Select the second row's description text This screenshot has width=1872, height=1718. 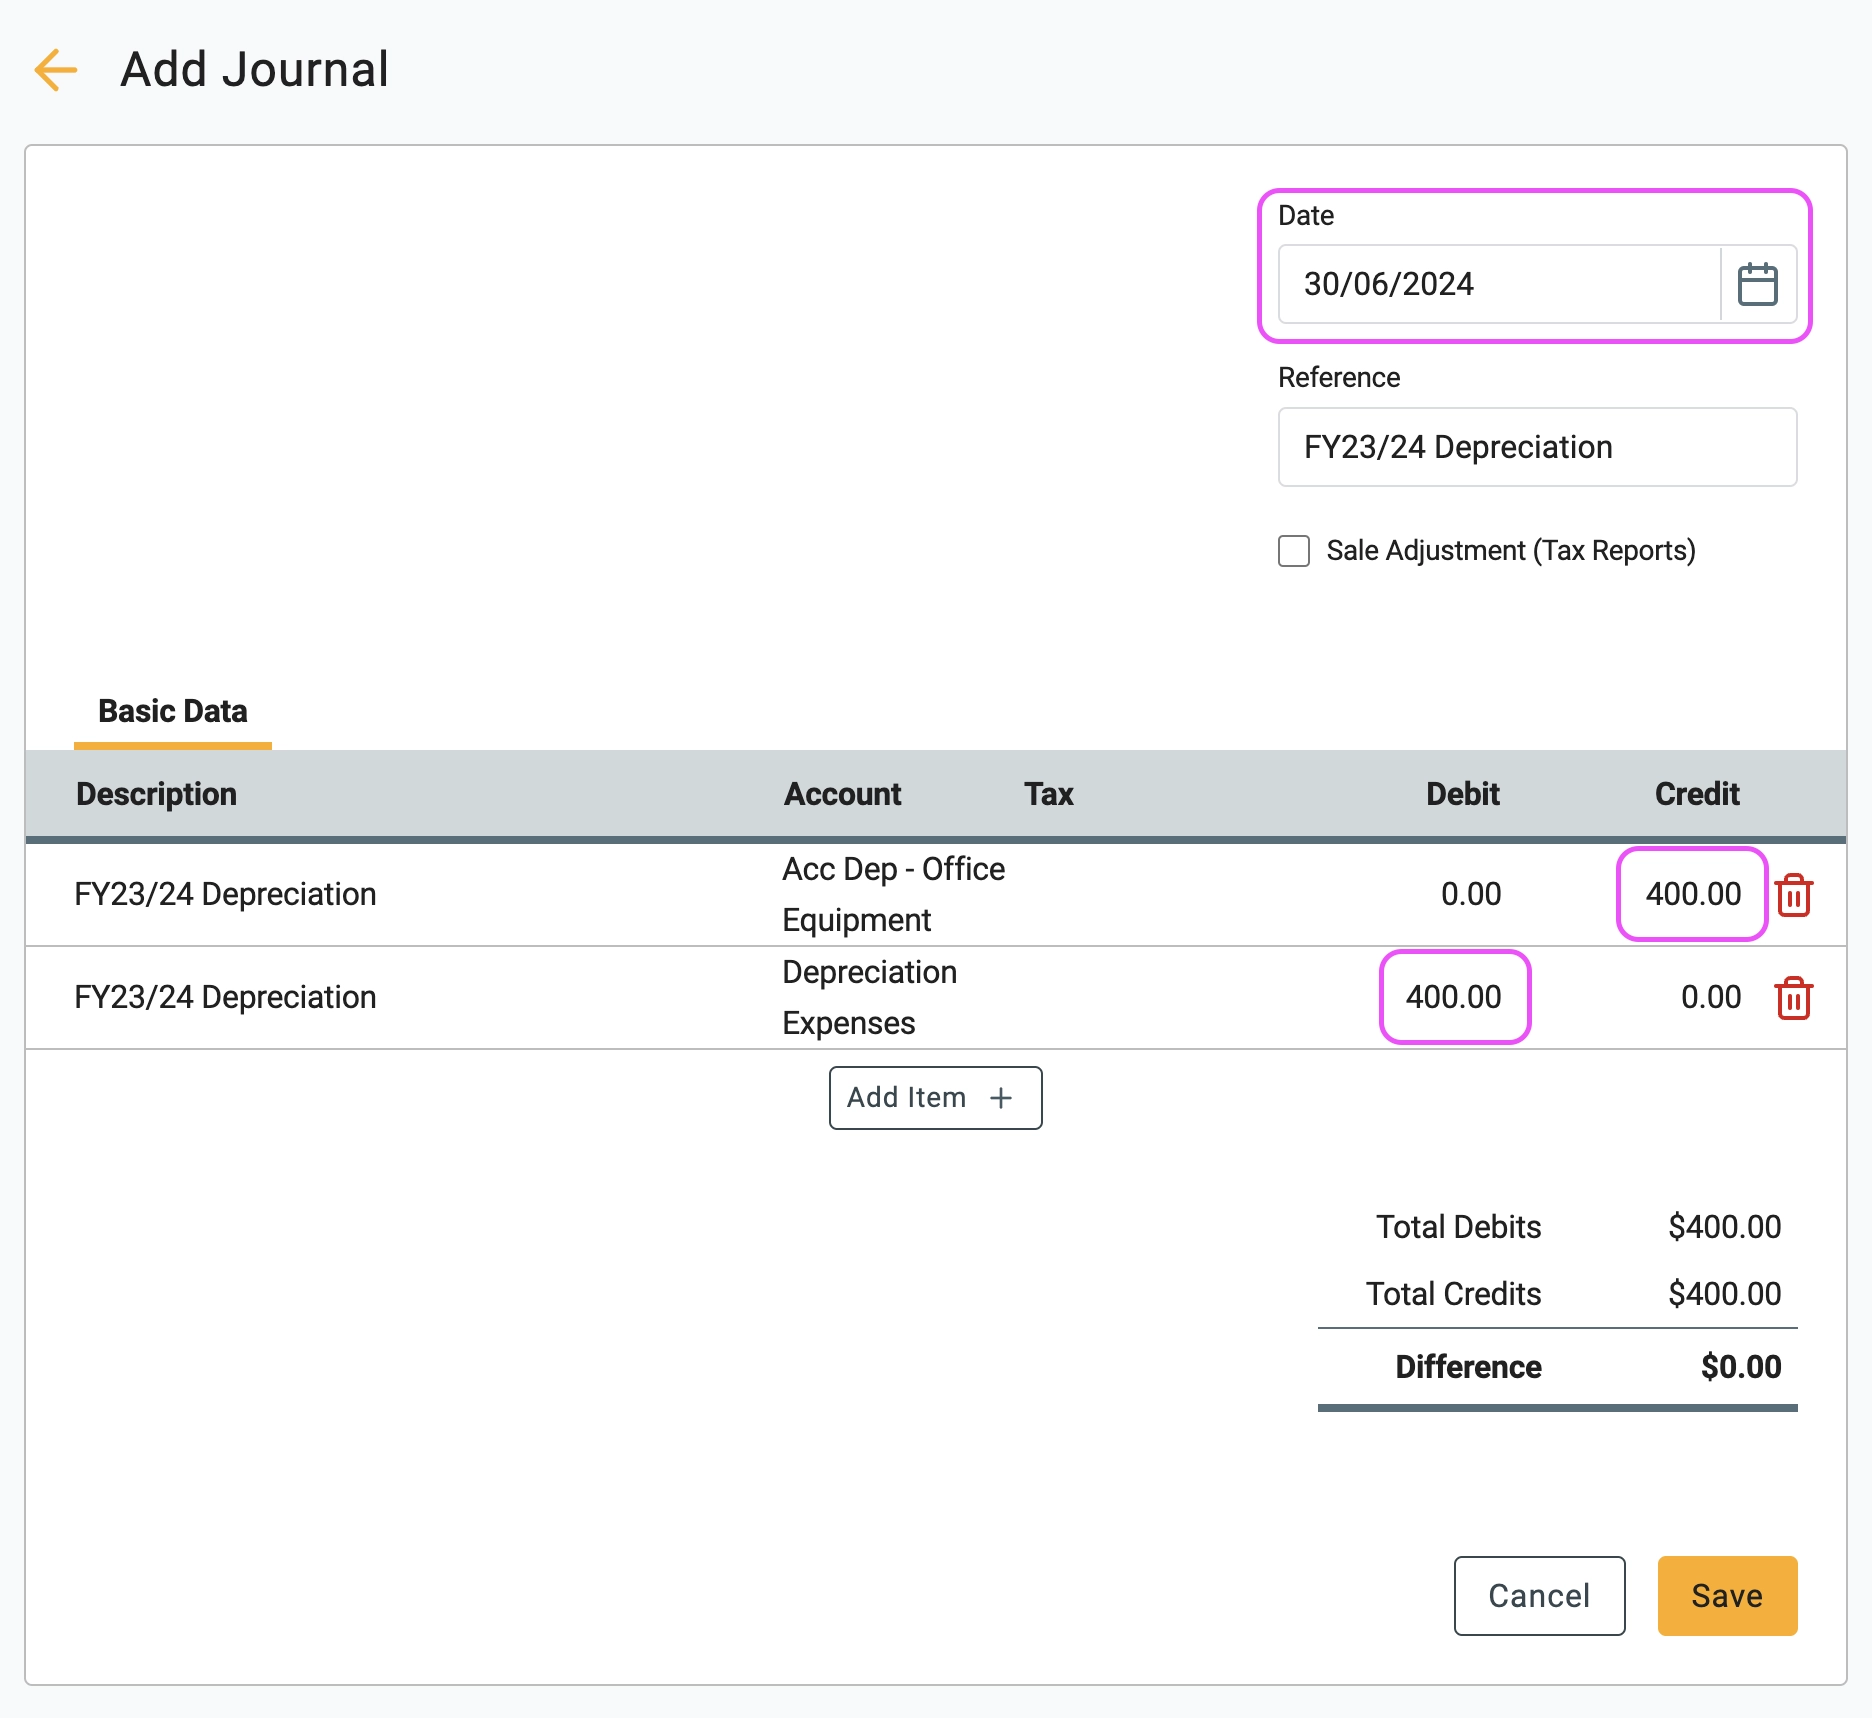point(225,997)
